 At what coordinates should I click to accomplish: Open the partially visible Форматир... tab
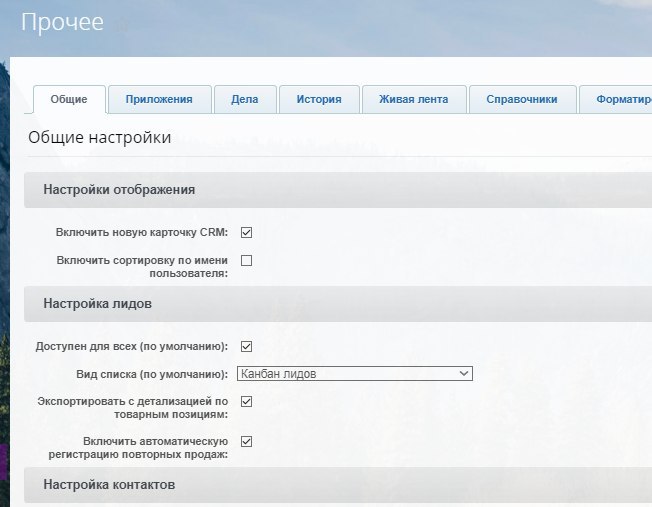coord(622,99)
